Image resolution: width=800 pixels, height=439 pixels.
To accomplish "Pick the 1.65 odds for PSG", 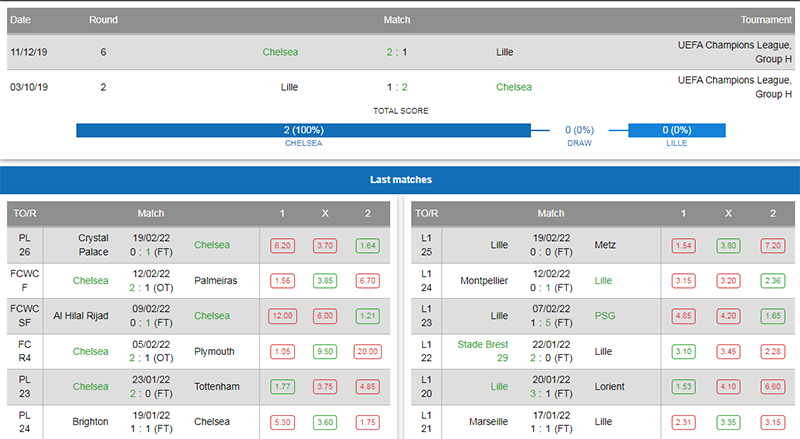I will [x=772, y=316].
